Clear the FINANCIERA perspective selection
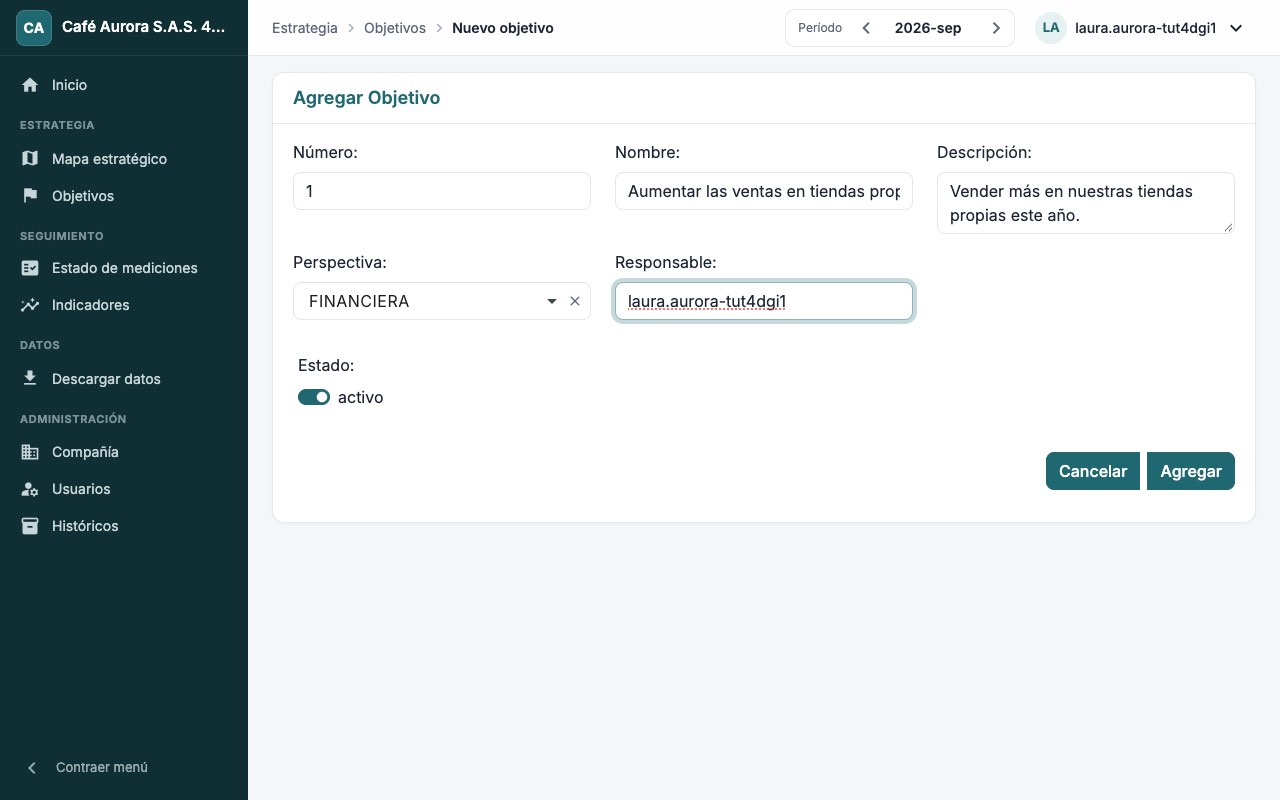The width and height of the screenshot is (1280, 800). pos(575,301)
